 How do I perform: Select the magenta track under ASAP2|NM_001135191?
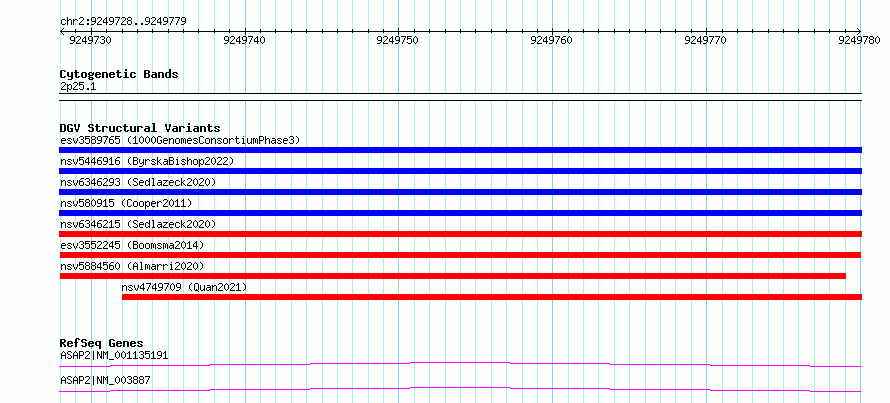tap(460, 364)
